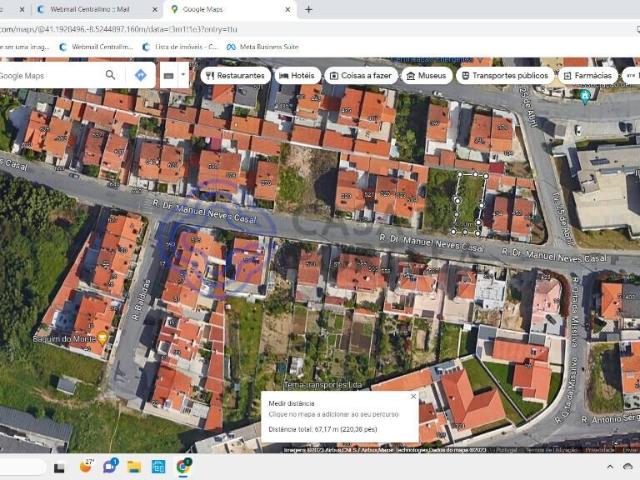The image size is (640, 480).
Task: Open Webmail Centralim bookmark
Action: [96, 47]
